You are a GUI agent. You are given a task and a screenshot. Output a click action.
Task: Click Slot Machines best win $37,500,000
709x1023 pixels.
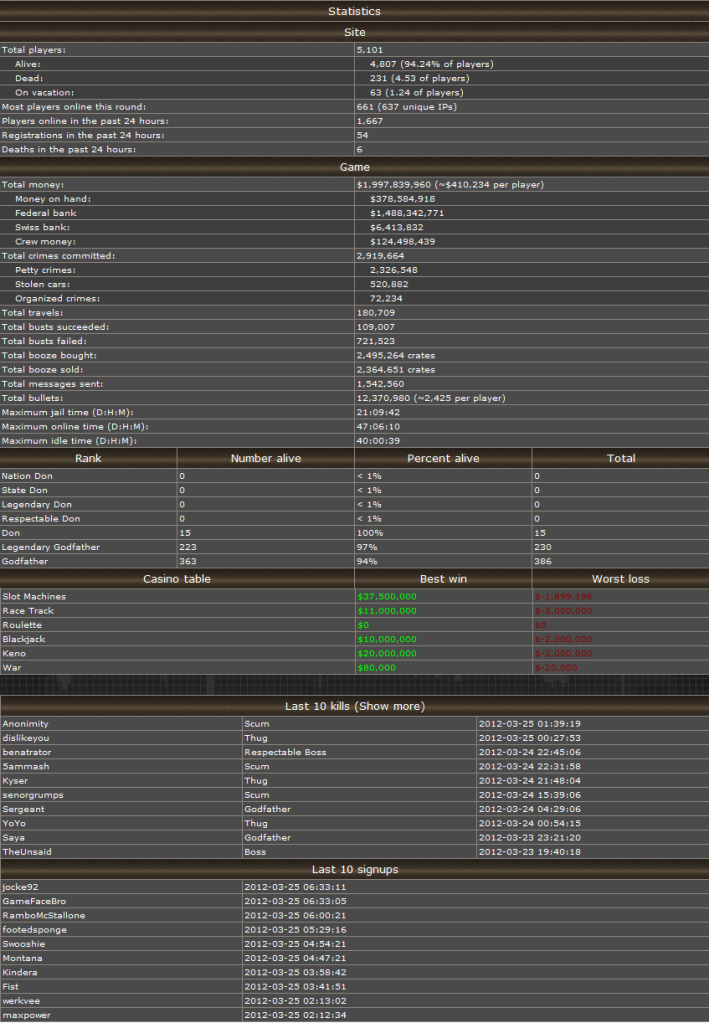pyautogui.click(x=387, y=596)
